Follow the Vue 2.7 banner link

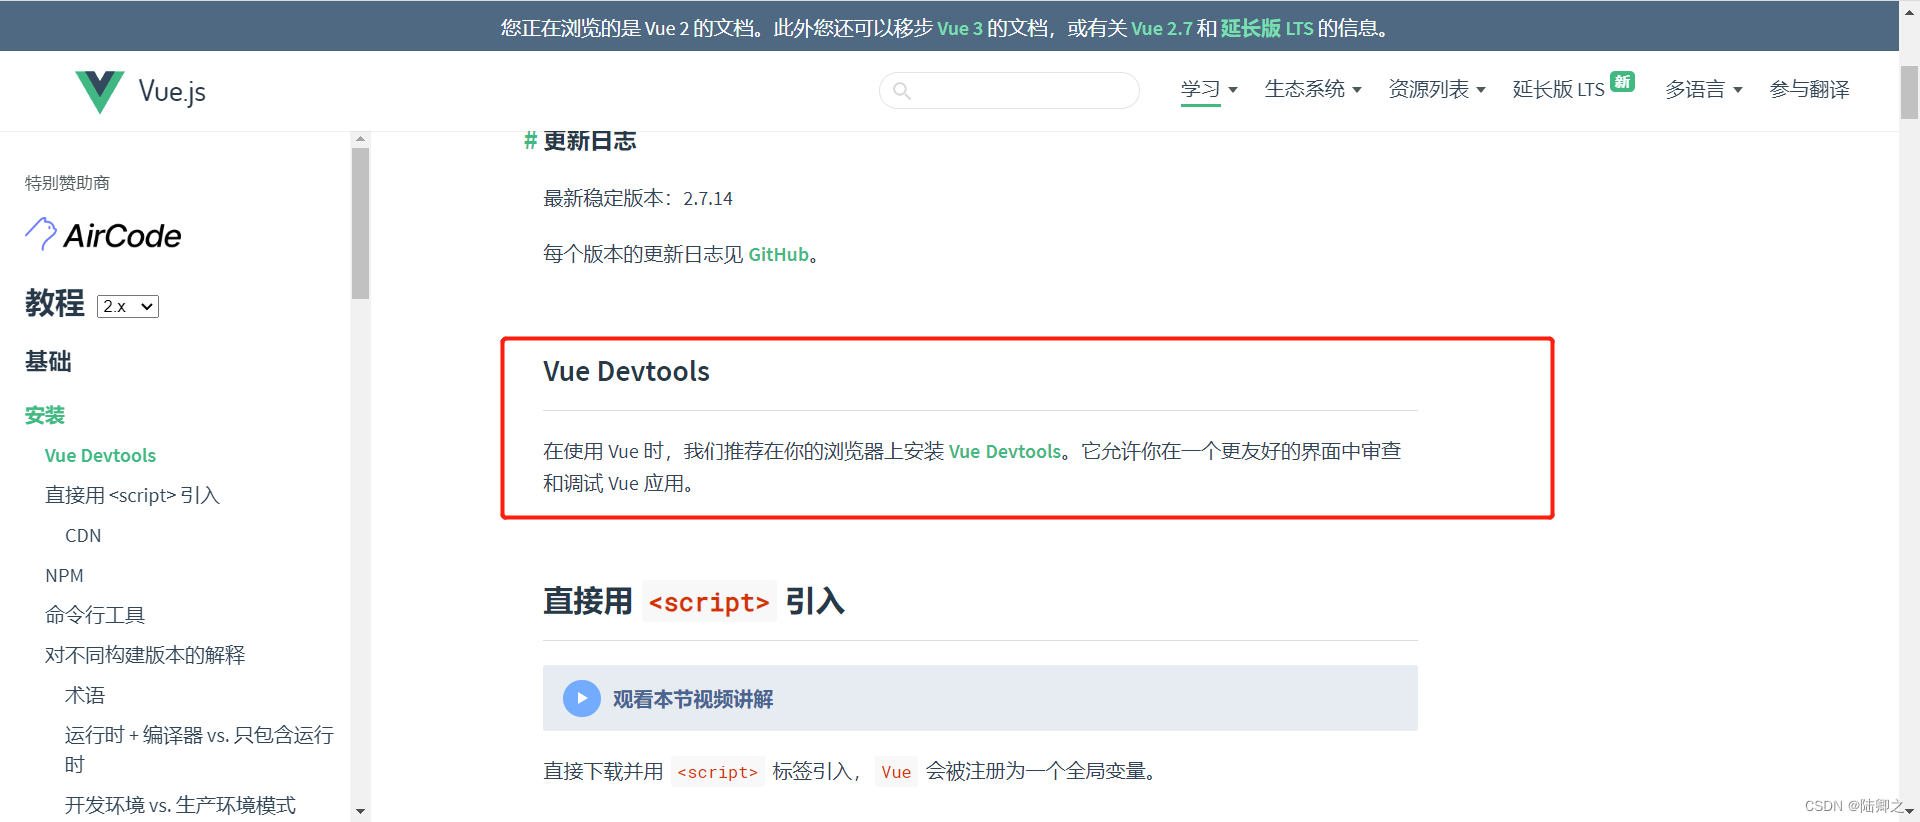(1162, 28)
